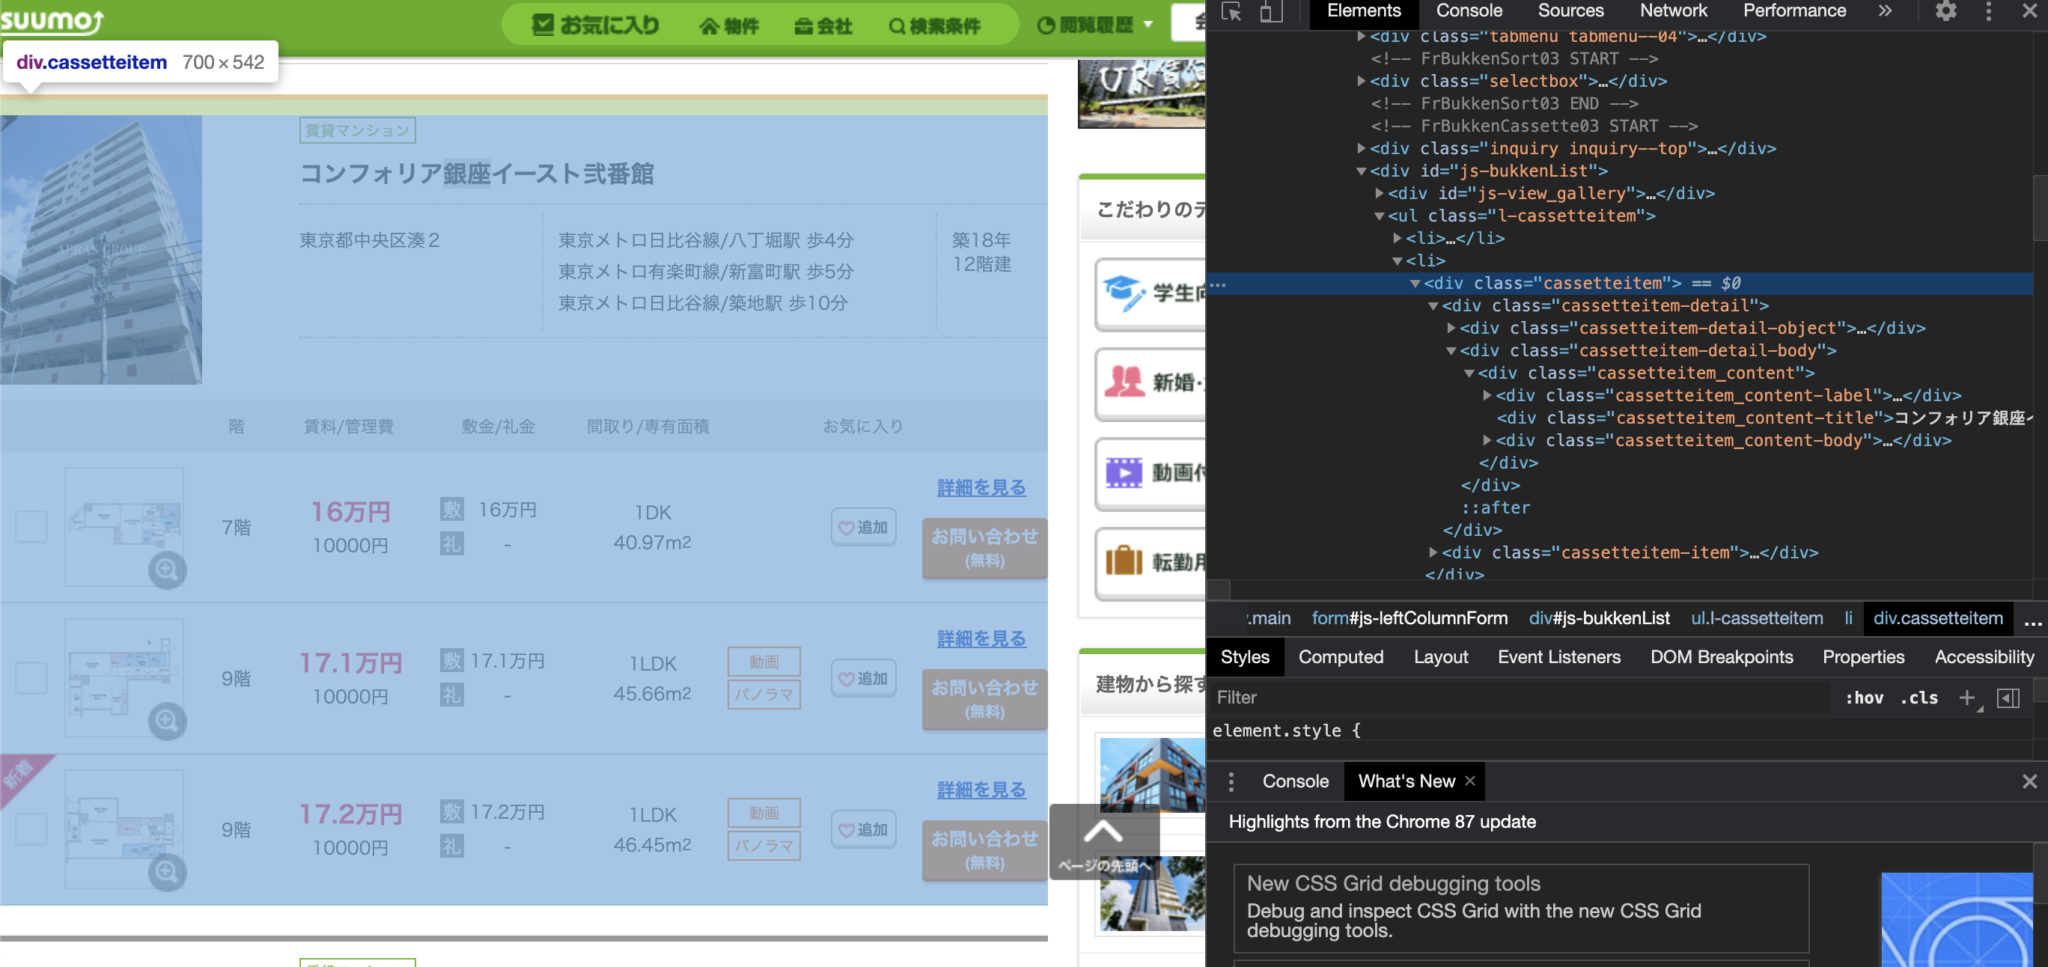Click the SUUMO logo
This screenshot has width=2048, height=967.
pyautogui.click(x=52, y=20)
